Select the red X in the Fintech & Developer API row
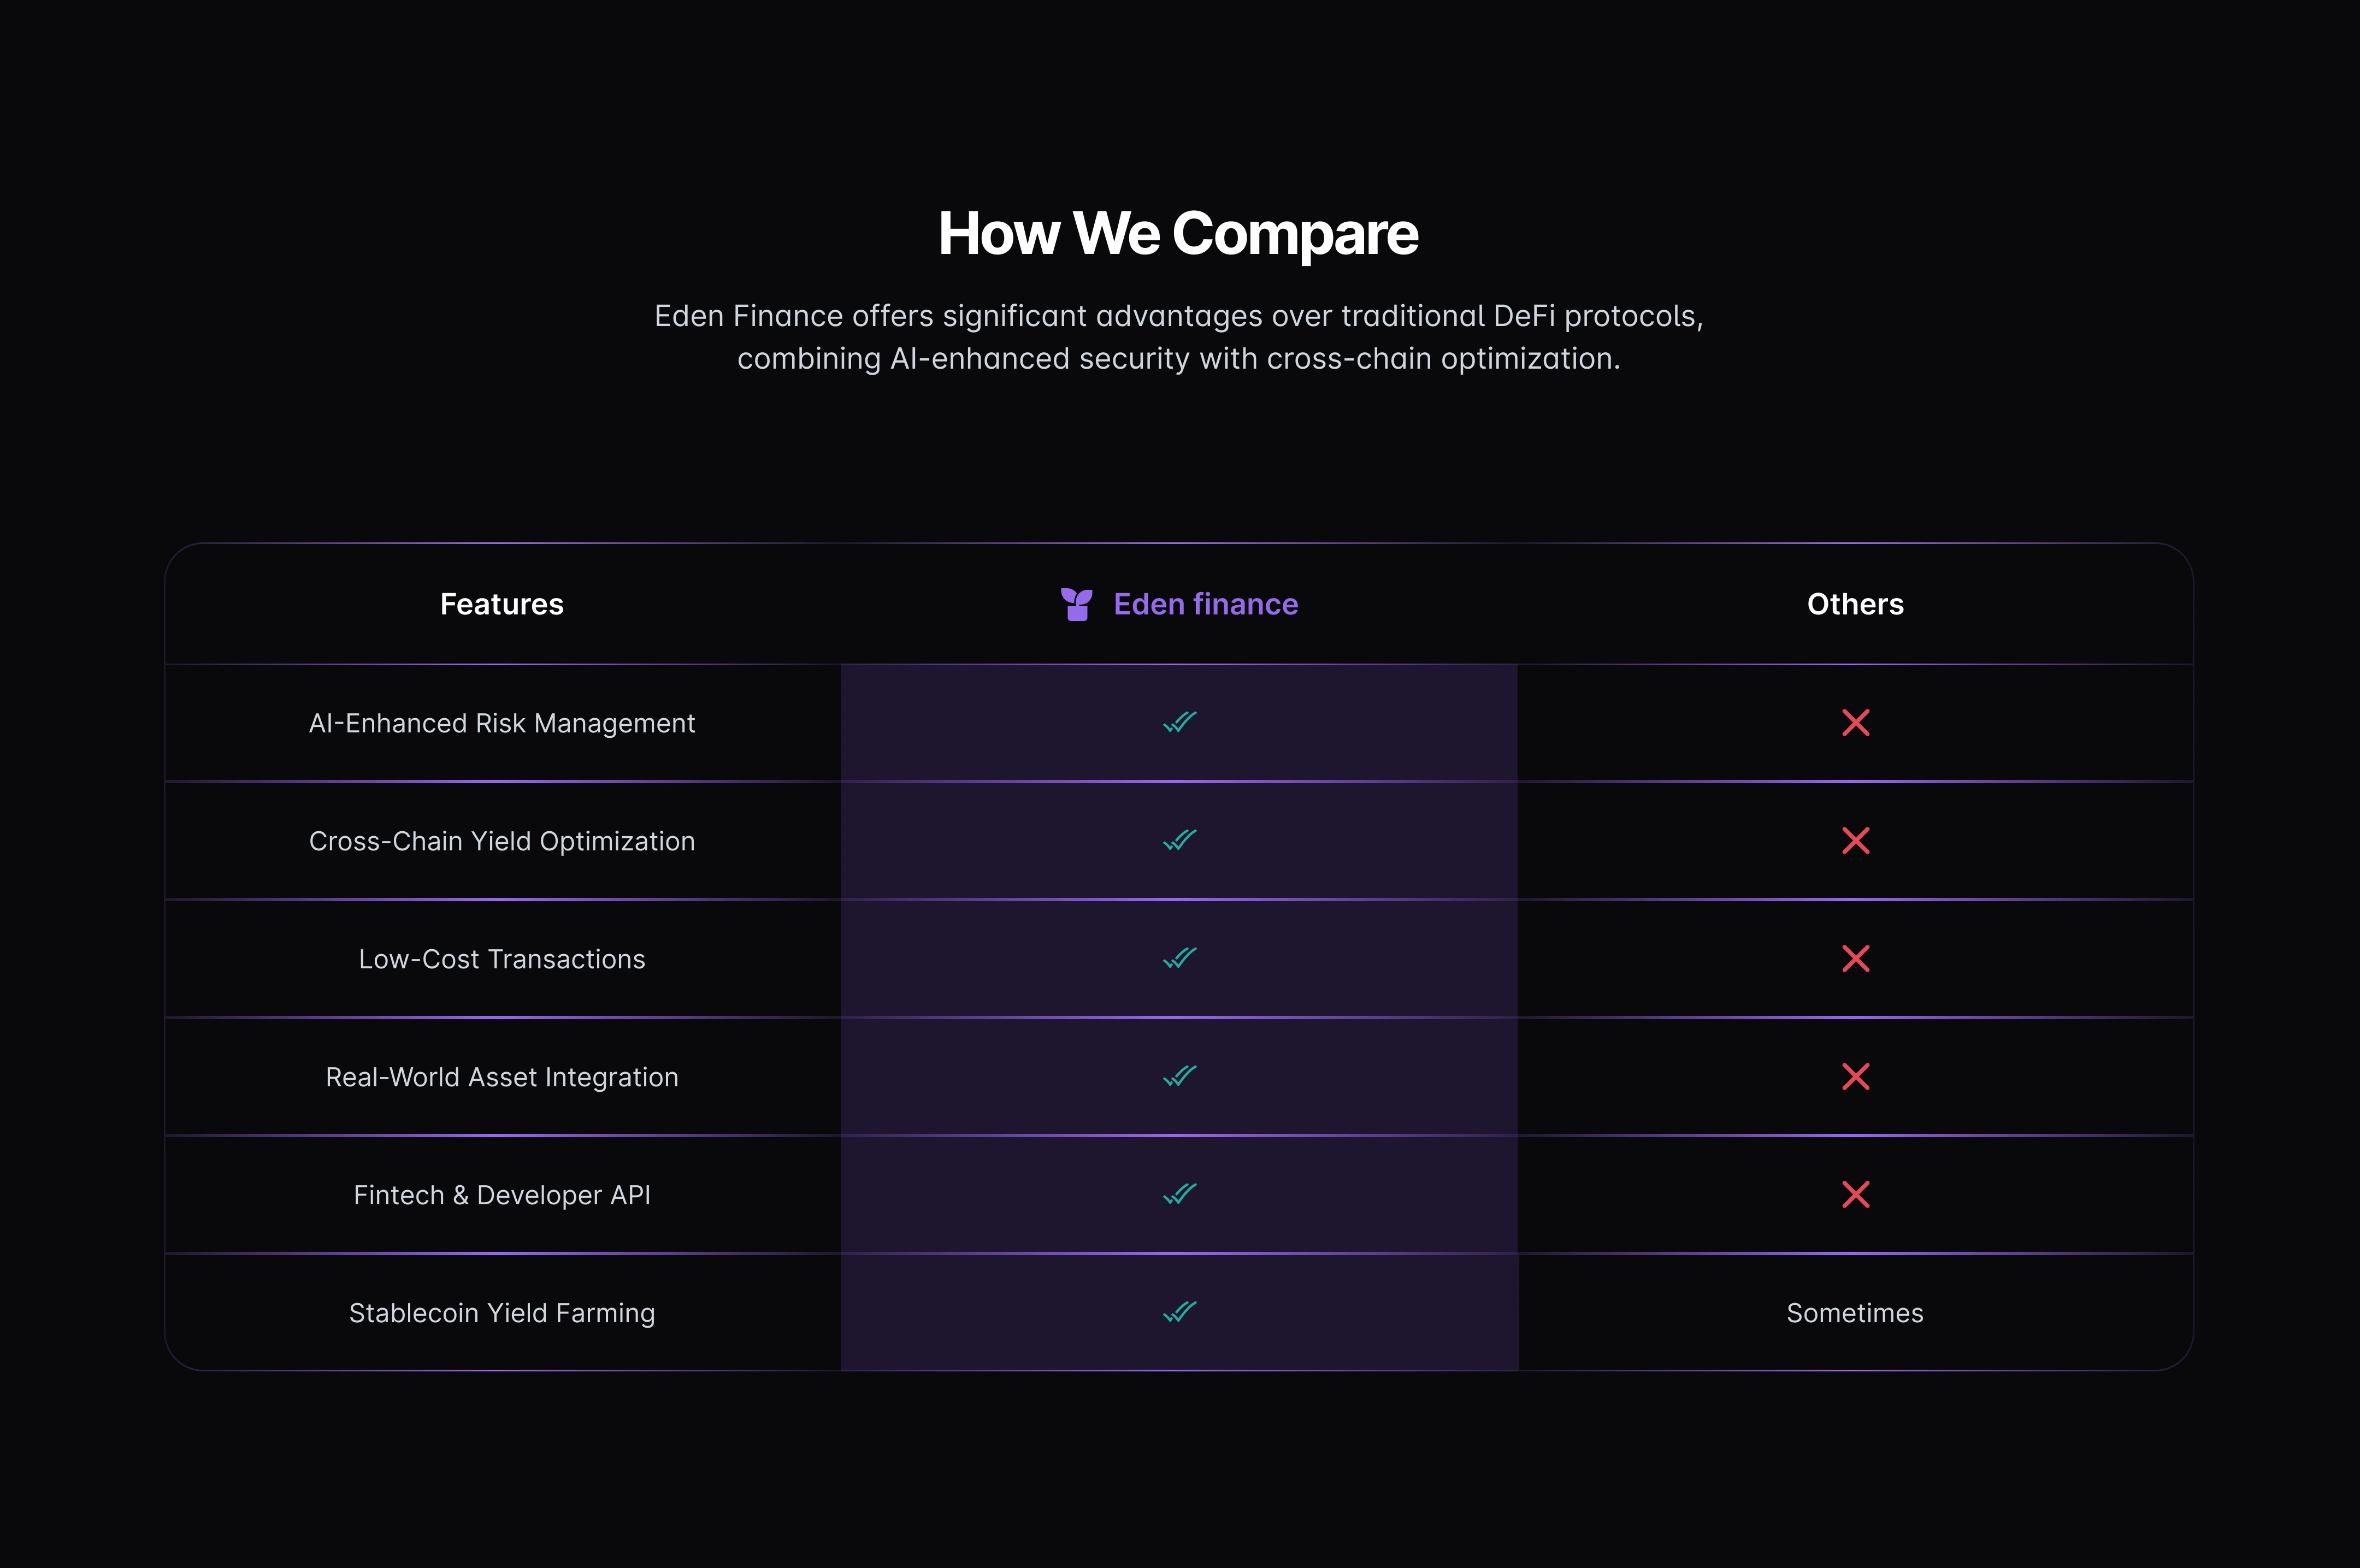 (1855, 1194)
